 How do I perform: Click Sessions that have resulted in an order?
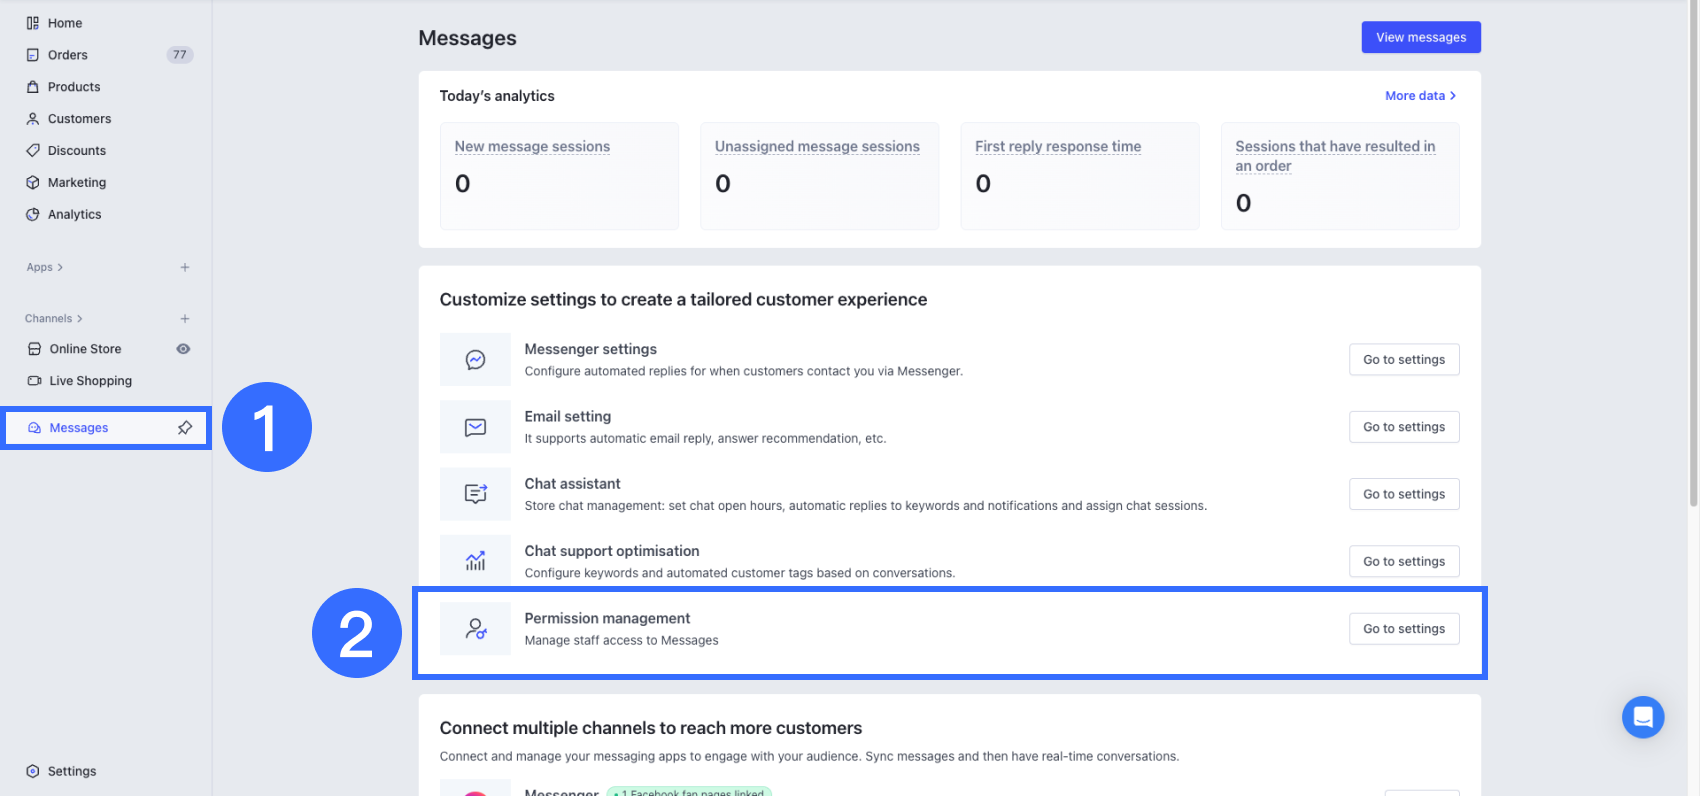[x=1335, y=156]
